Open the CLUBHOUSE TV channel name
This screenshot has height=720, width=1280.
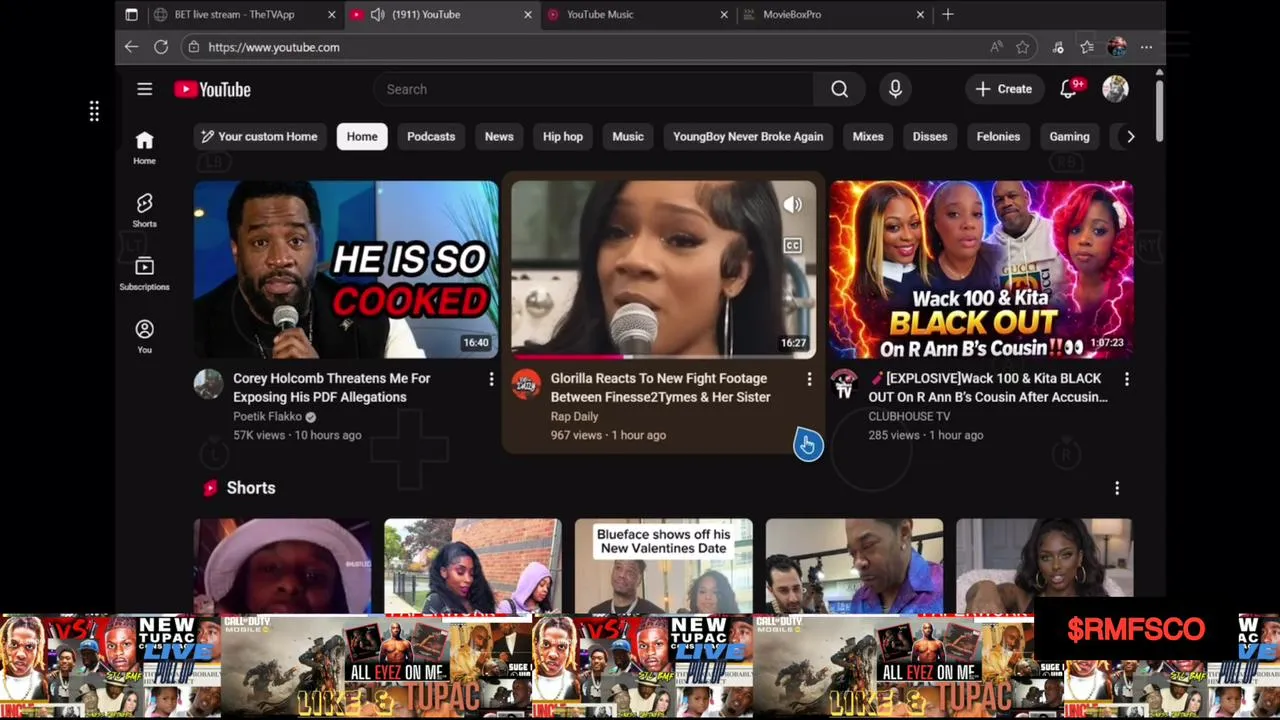tap(909, 416)
